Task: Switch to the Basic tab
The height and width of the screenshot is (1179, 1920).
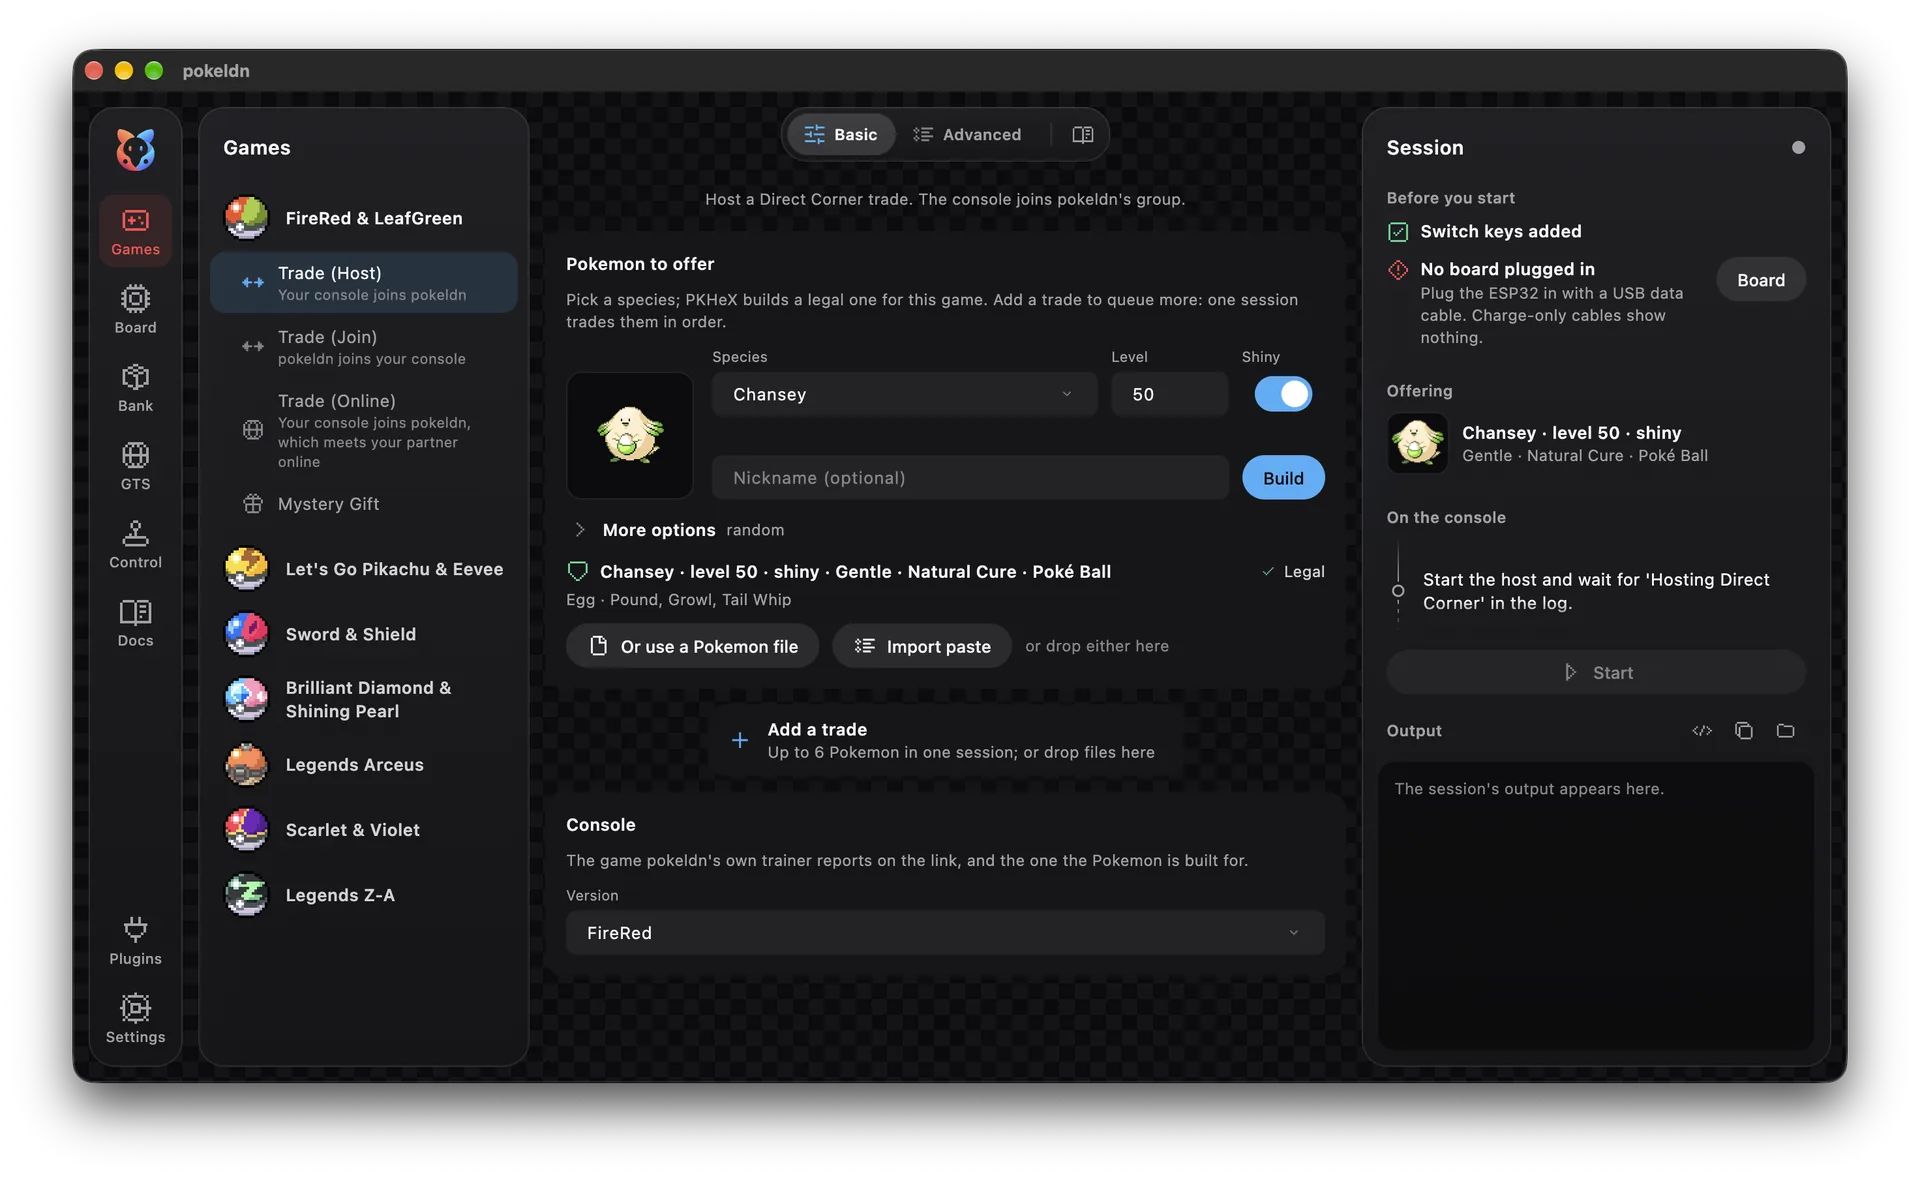Action: click(x=841, y=134)
